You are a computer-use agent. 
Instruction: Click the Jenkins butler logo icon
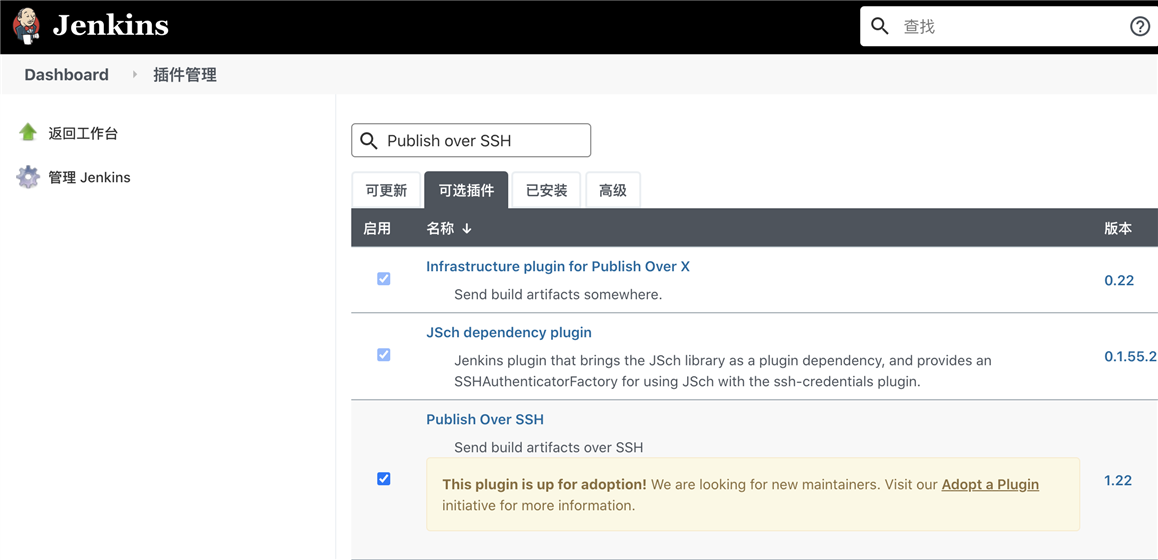pos(27,27)
